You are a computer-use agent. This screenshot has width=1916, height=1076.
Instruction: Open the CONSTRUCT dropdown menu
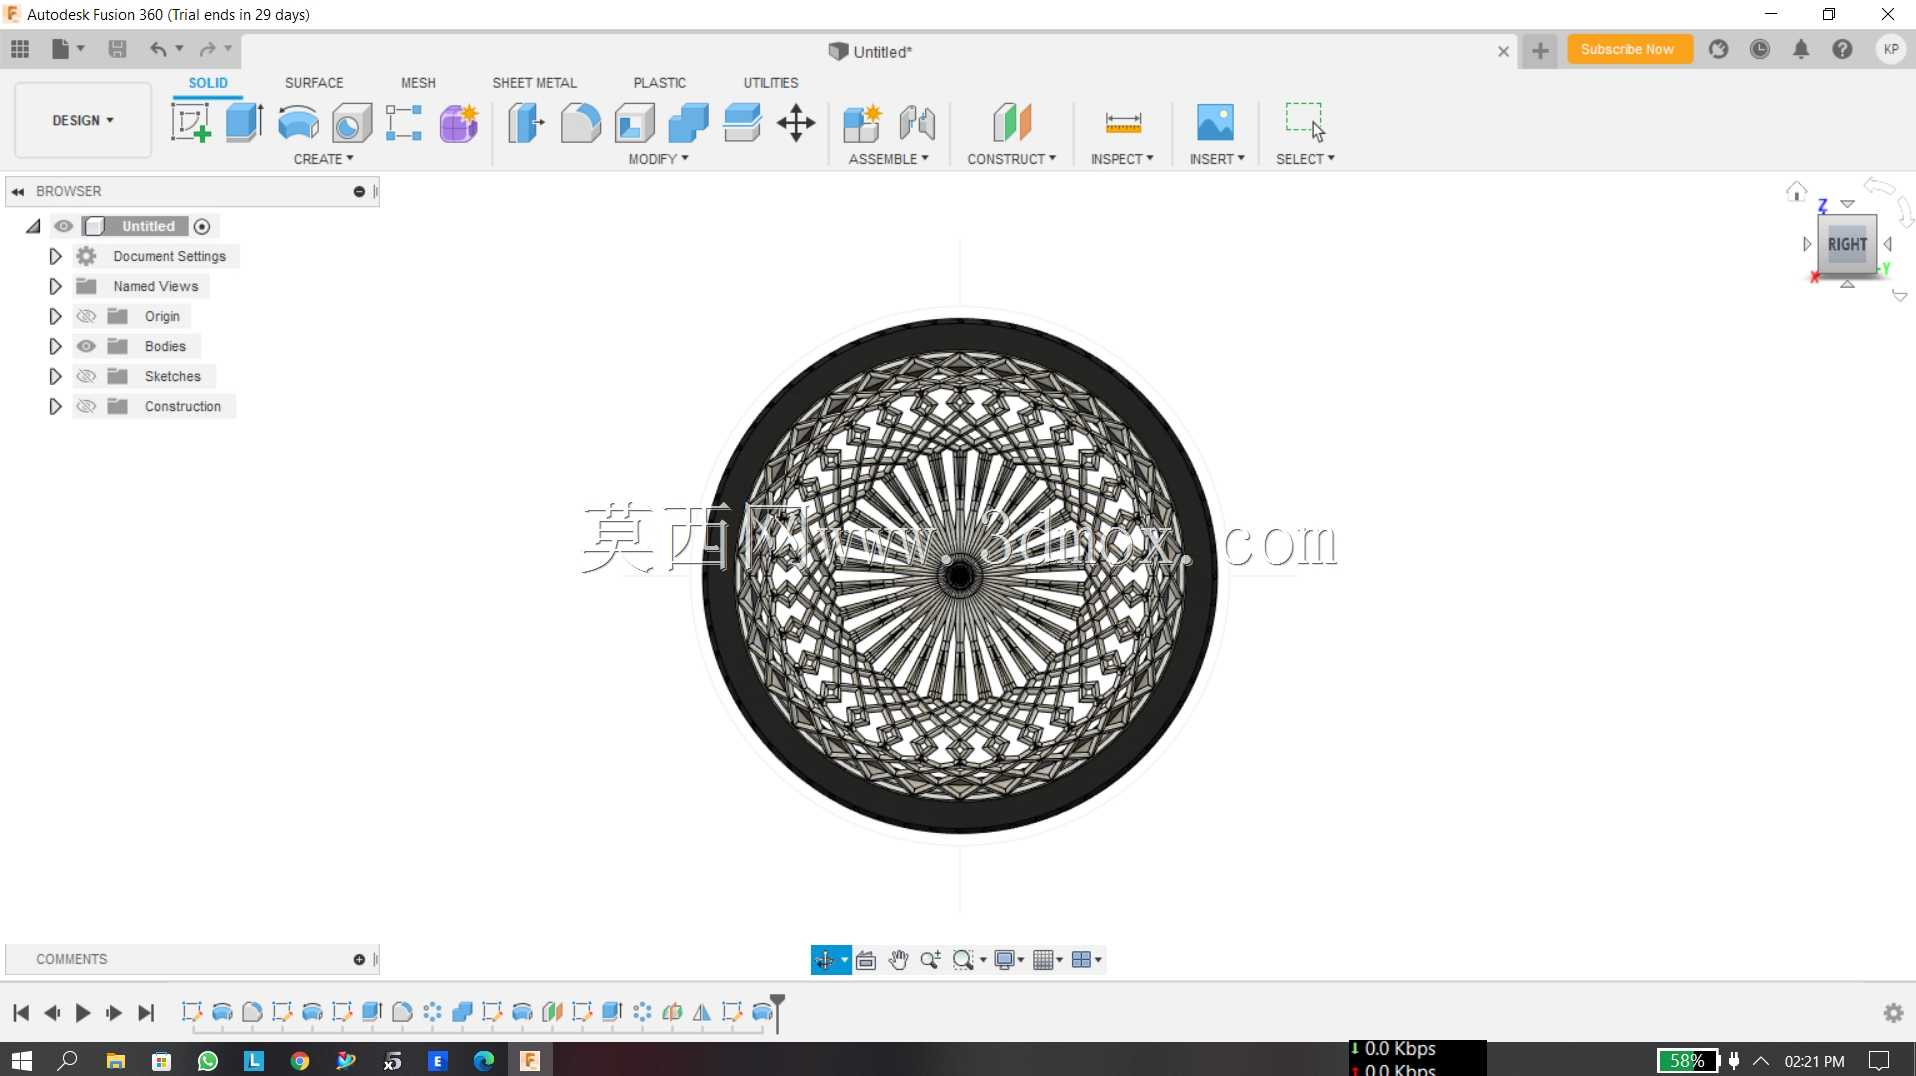coord(1011,159)
